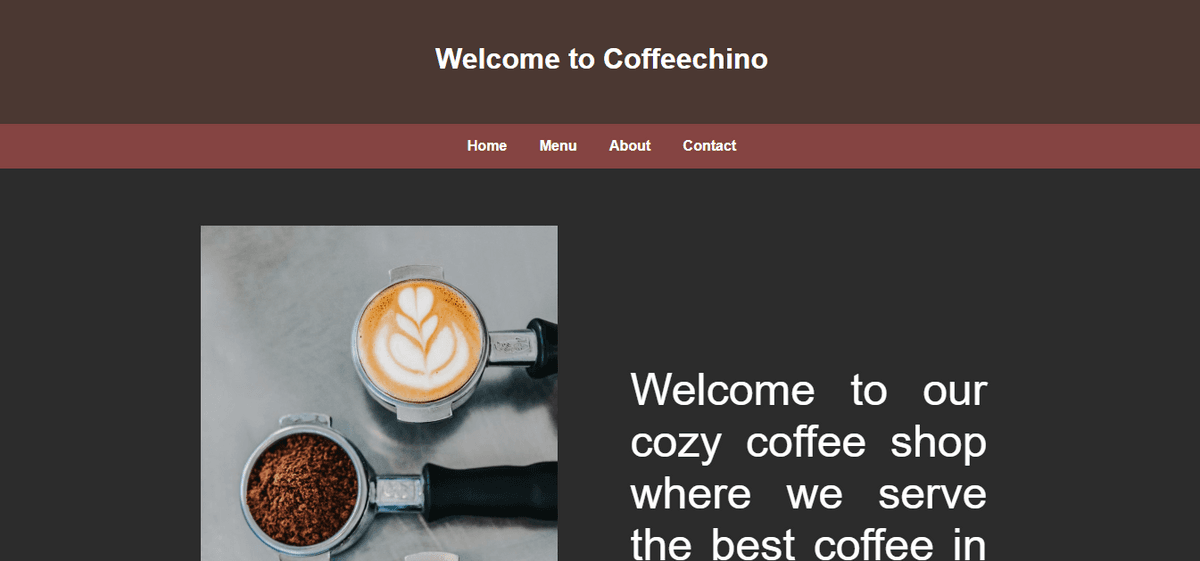Click the ground coffee portafilter in photo
The height and width of the screenshot is (561, 1200).
pyautogui.click(x=302, y=489)
